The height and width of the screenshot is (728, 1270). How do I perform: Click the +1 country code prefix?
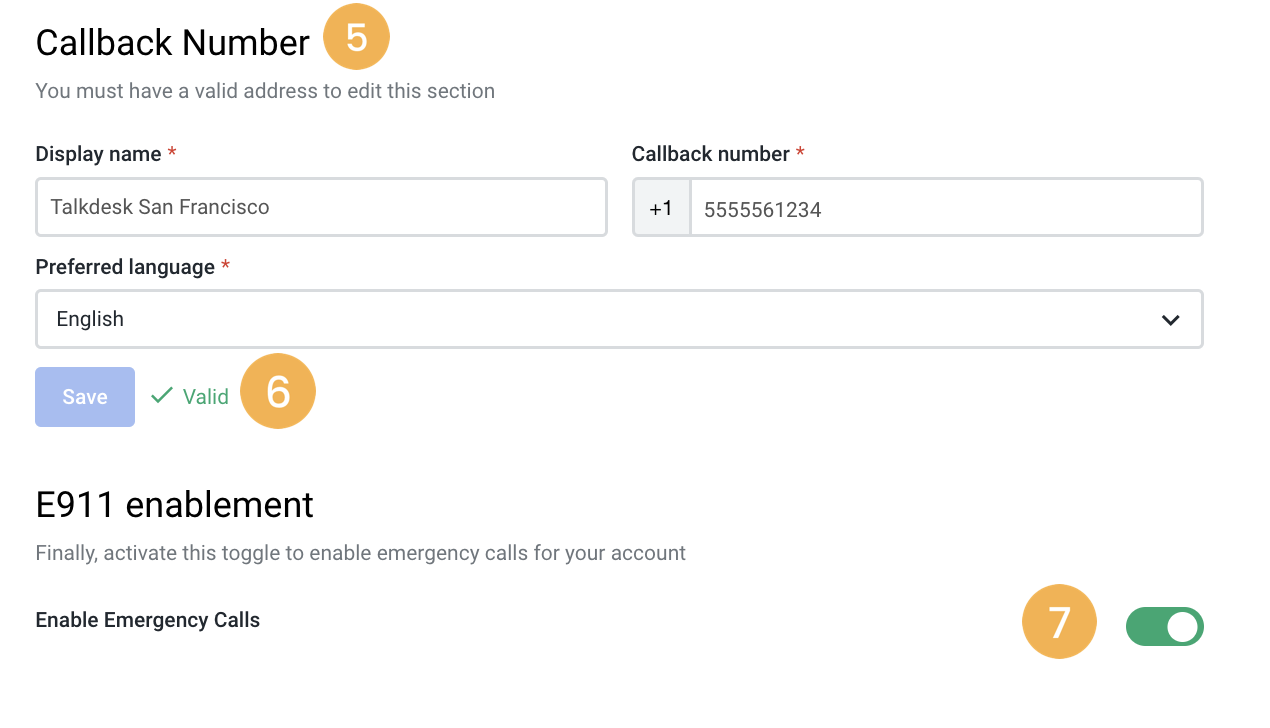(x=661, y=208)
